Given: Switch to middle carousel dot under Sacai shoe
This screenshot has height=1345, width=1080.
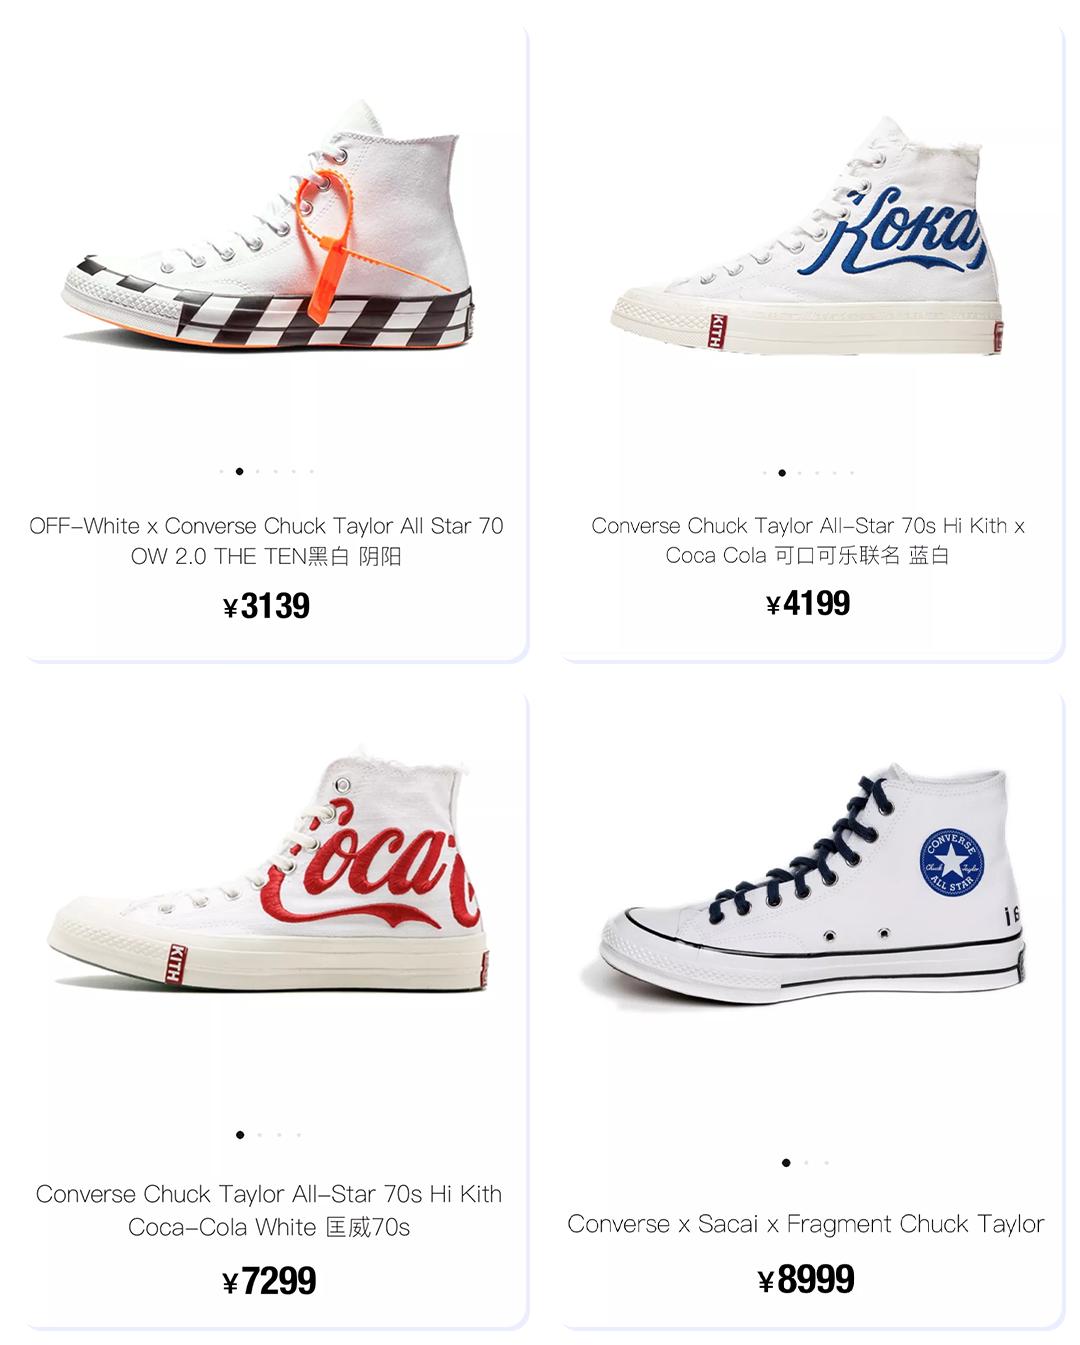Looking at the screenshot, I should click(x=807, y=1163).
